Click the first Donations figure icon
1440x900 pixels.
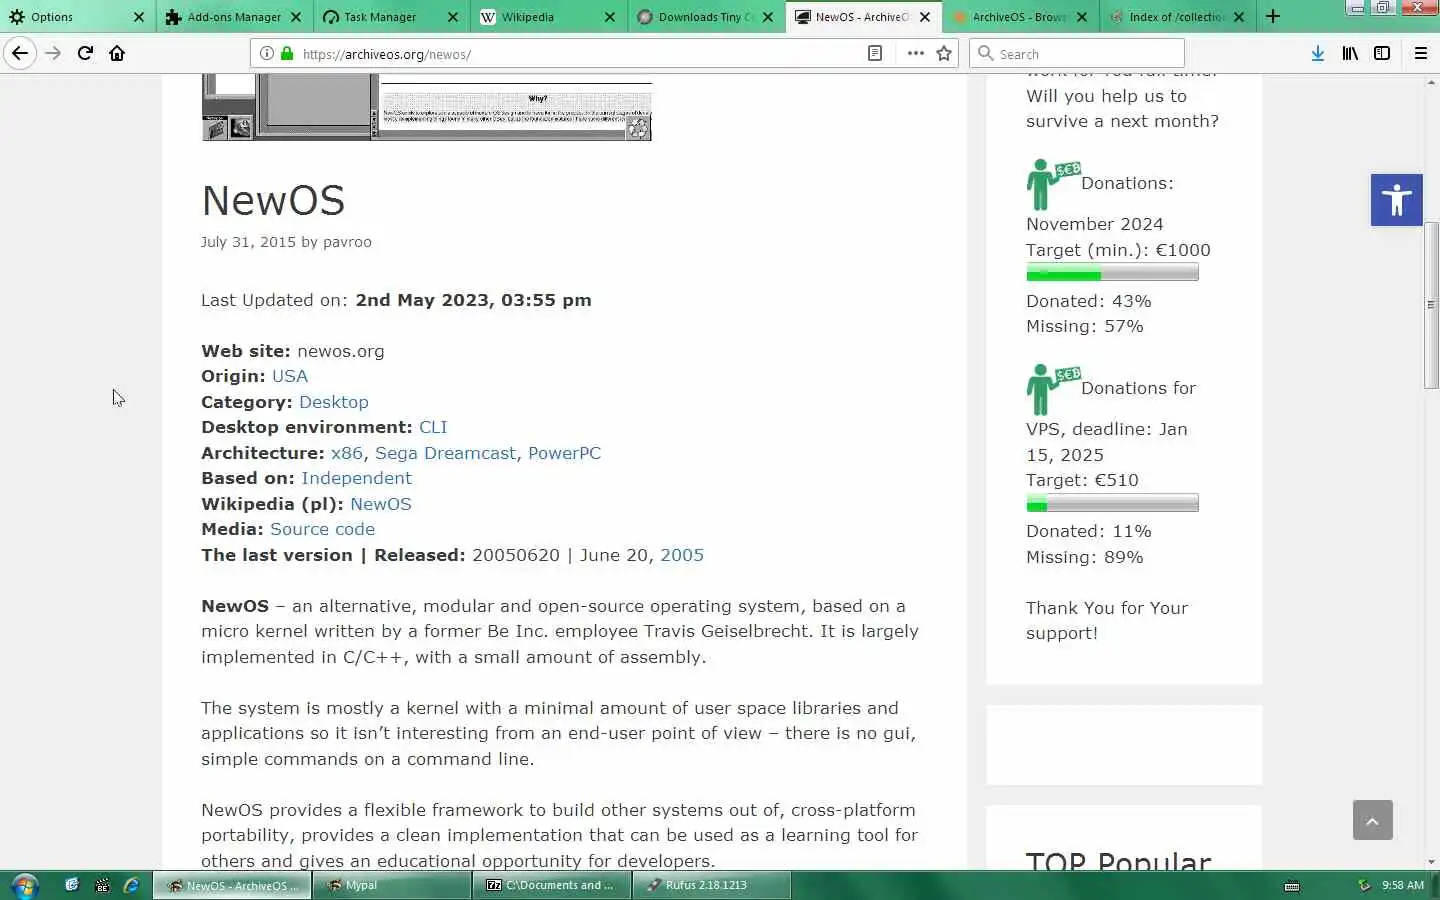point(1052,184)
